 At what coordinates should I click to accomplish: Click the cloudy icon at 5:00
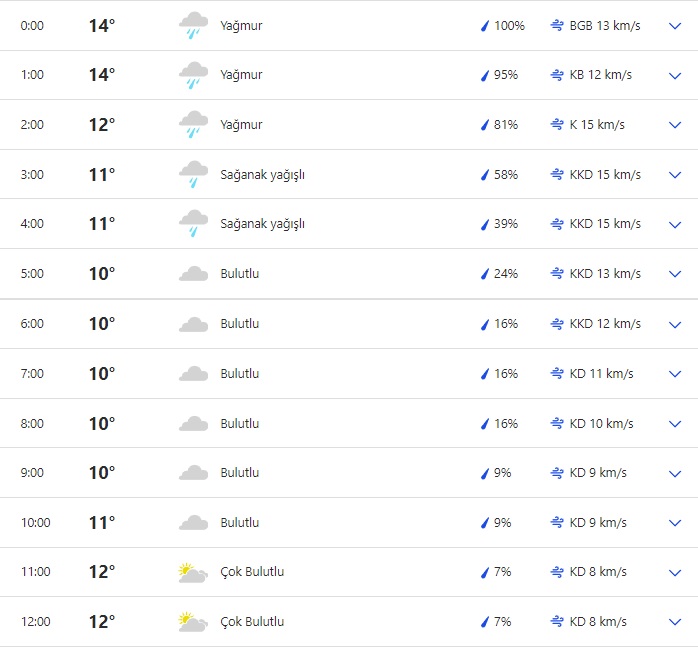(192, 274)
